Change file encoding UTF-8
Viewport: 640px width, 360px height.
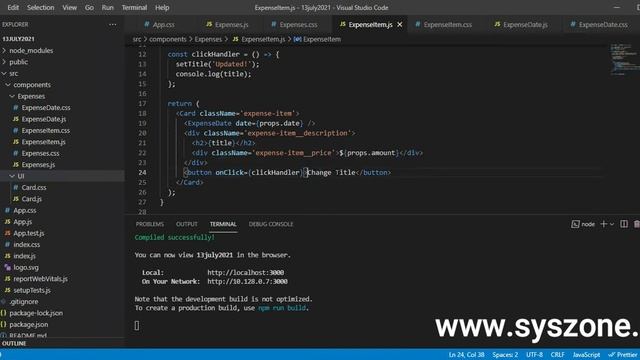(534, 355)
